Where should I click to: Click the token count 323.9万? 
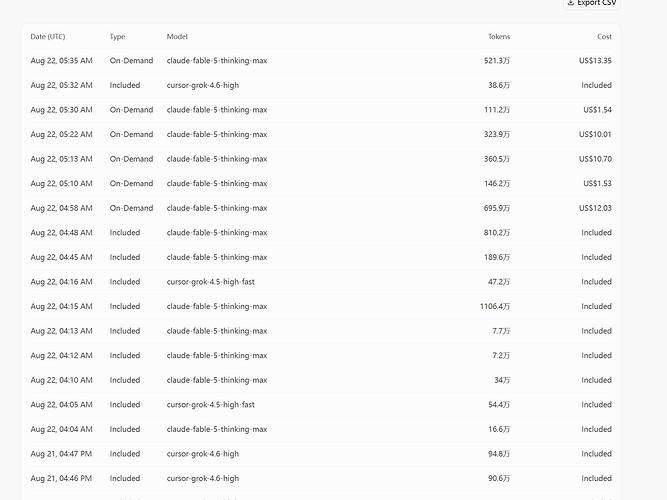point(497,134)
